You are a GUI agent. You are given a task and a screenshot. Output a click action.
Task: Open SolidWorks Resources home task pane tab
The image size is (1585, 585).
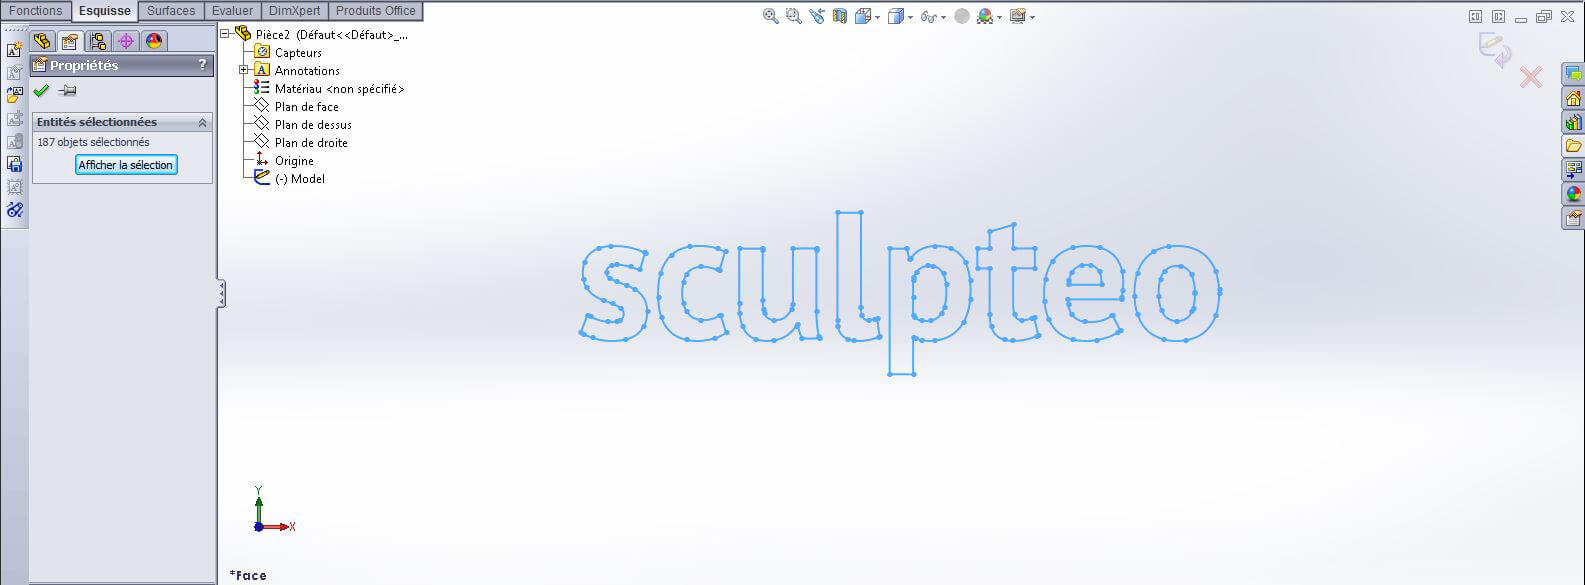[1573, 98]
